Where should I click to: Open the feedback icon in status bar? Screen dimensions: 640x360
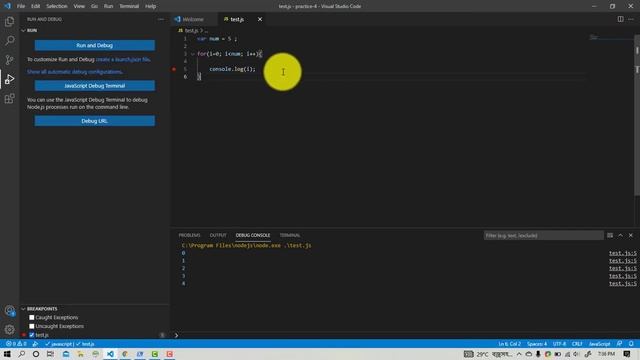(620, 344)
